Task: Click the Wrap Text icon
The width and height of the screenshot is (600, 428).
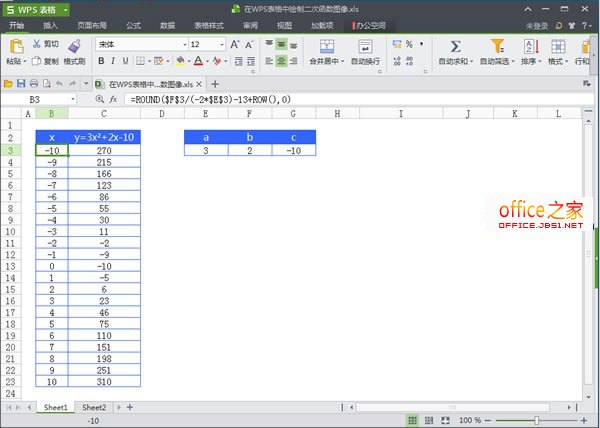Action: coord(365,46)
